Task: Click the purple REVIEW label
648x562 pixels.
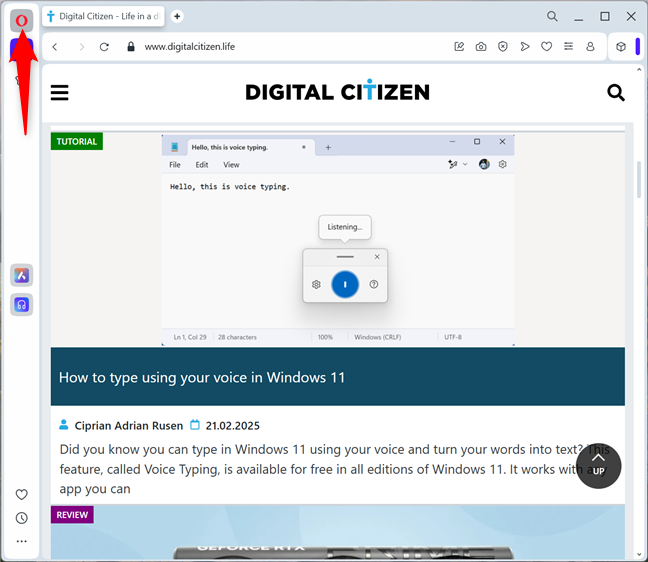Action: pyautogui.click(x=72, y=515)
